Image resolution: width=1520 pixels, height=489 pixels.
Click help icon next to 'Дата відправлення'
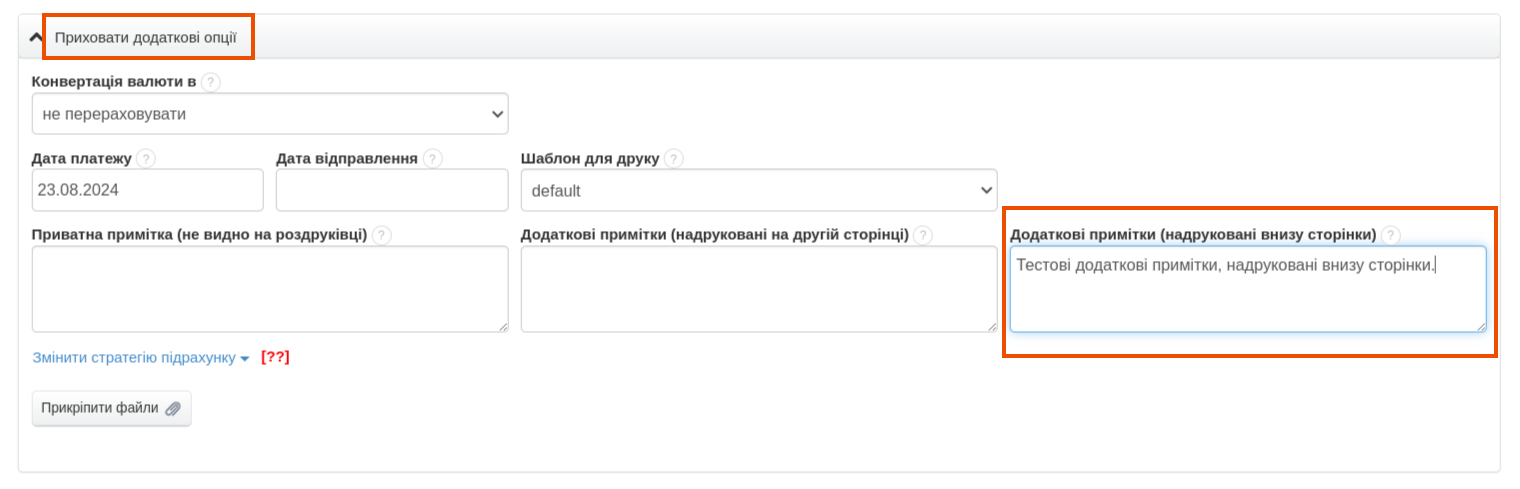tap(432, 159)
